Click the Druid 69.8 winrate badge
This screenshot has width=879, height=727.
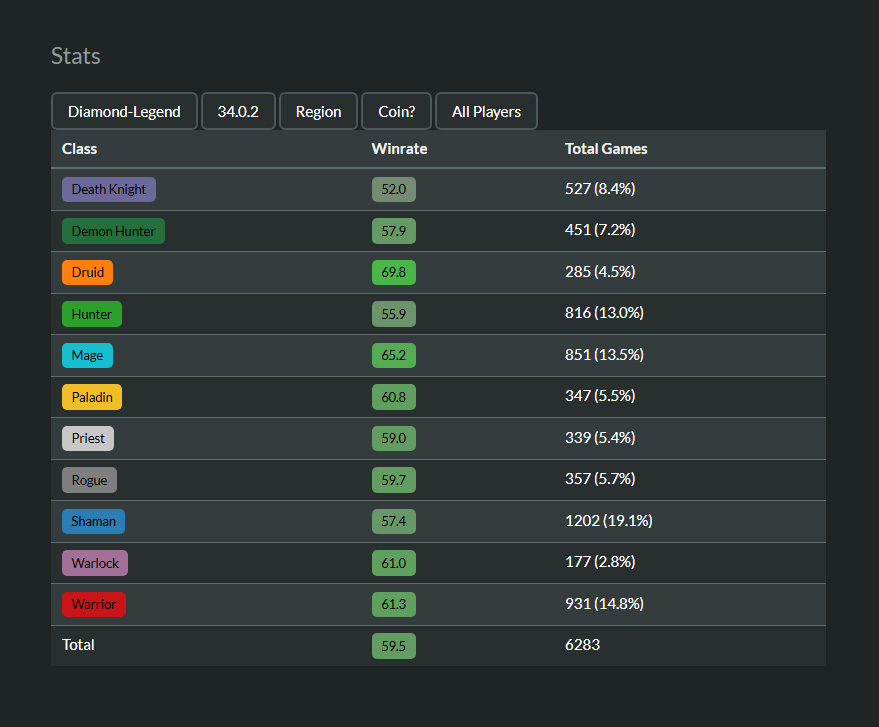(393, 273)
